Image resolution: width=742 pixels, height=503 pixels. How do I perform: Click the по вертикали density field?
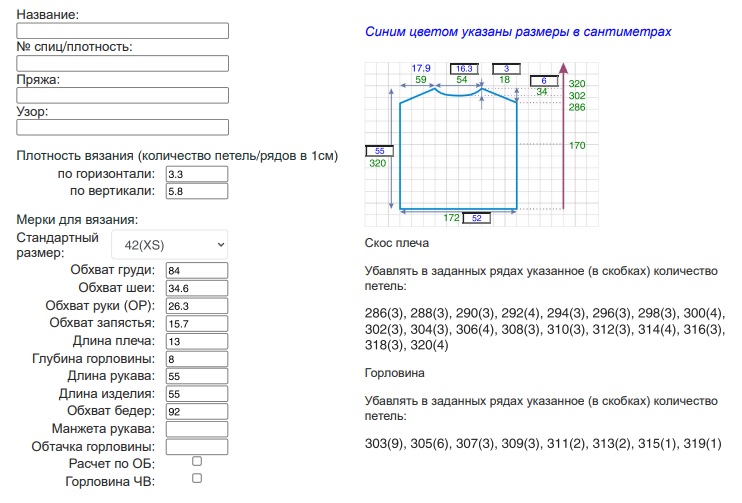point(196,191)
